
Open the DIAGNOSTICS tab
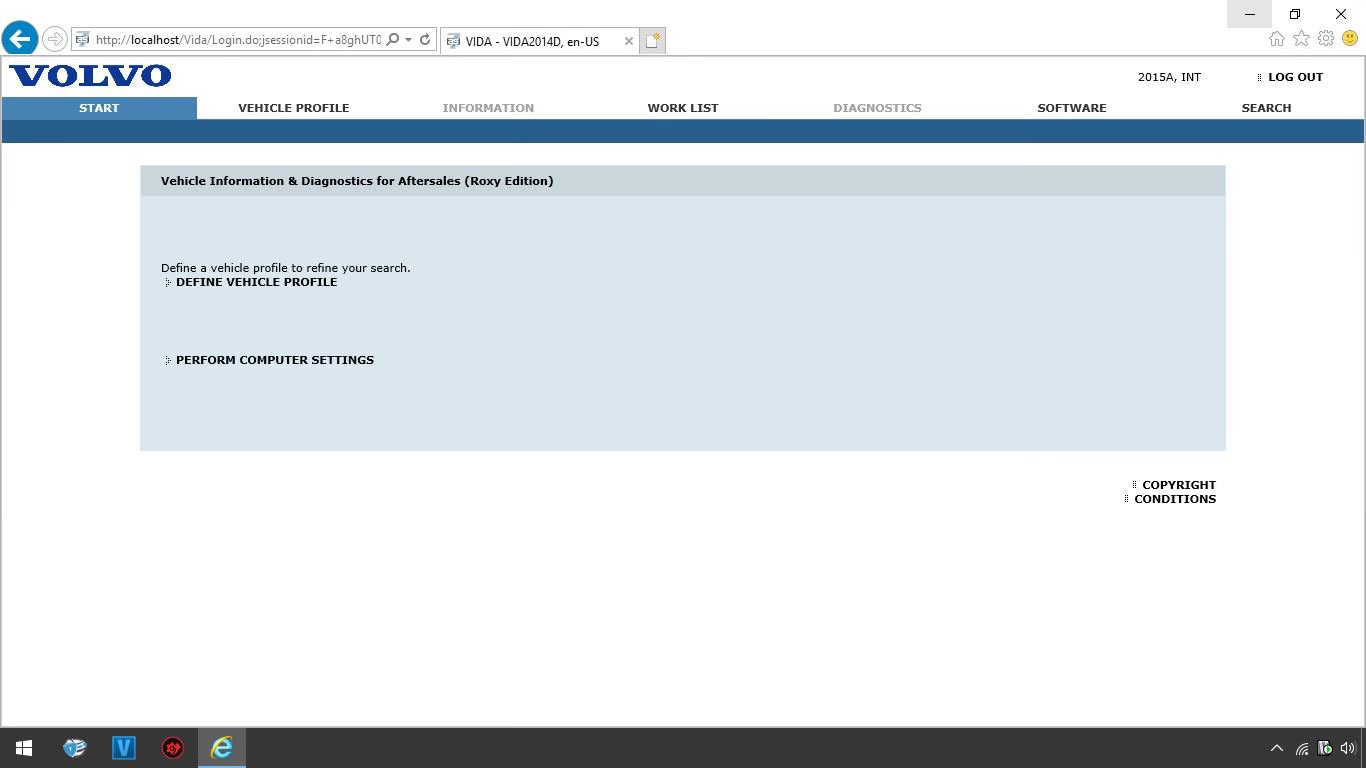(877, 108)
